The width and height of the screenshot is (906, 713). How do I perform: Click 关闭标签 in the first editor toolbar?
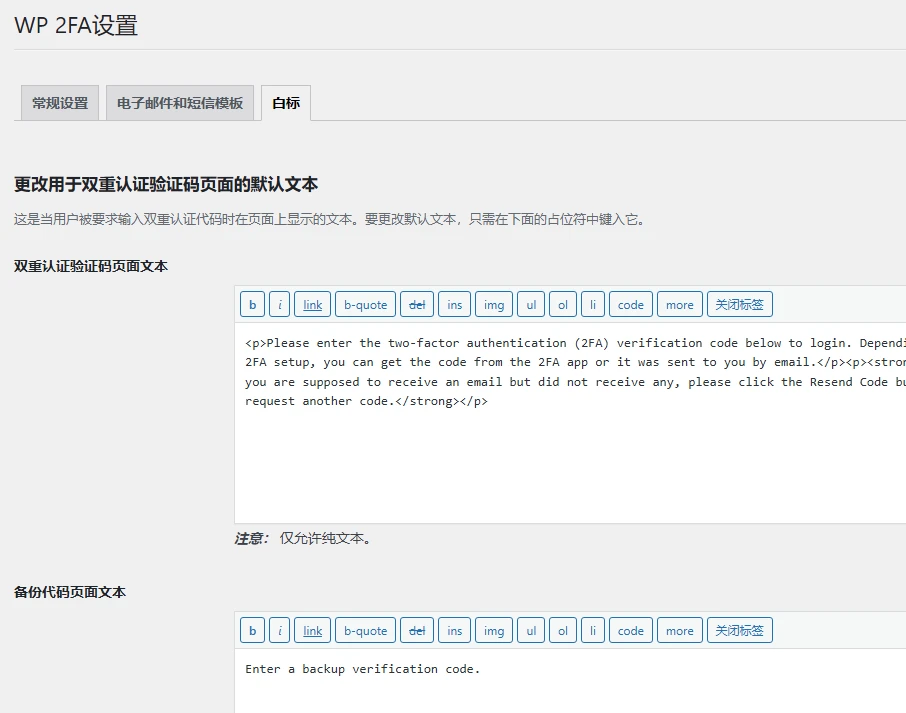pyautogui.click(x=740, y=304)
